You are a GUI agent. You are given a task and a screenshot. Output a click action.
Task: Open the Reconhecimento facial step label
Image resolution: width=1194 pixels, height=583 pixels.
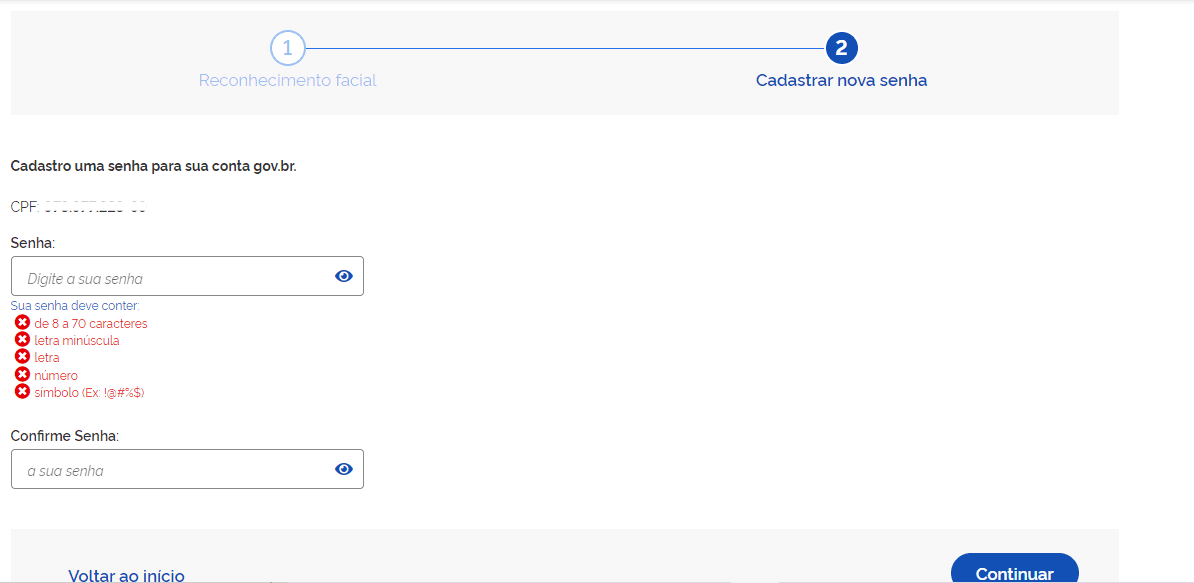[x=287, y=80]
